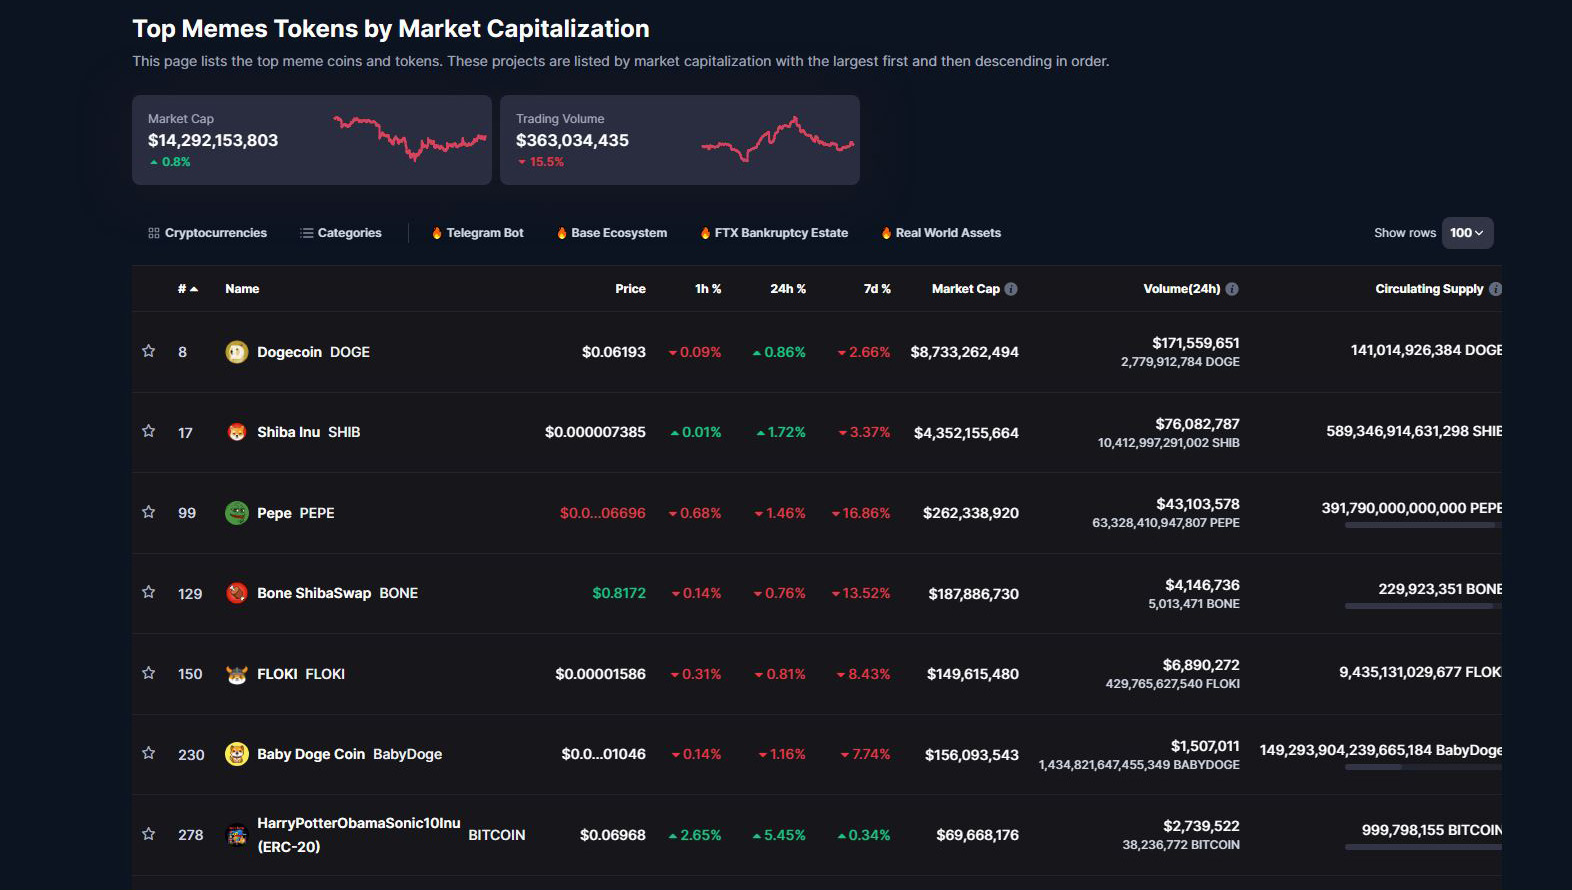Viewport: 1572px width, 890px height.
Task: Click the Categories list icon
Action: pos(307,233)
